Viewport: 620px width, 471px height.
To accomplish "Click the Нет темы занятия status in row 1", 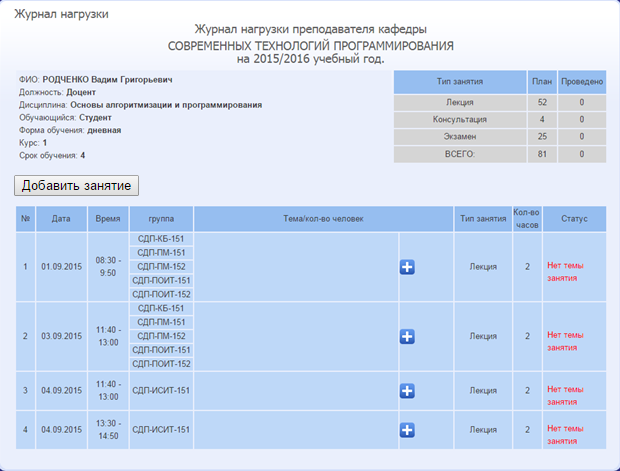I will point(565,272).
